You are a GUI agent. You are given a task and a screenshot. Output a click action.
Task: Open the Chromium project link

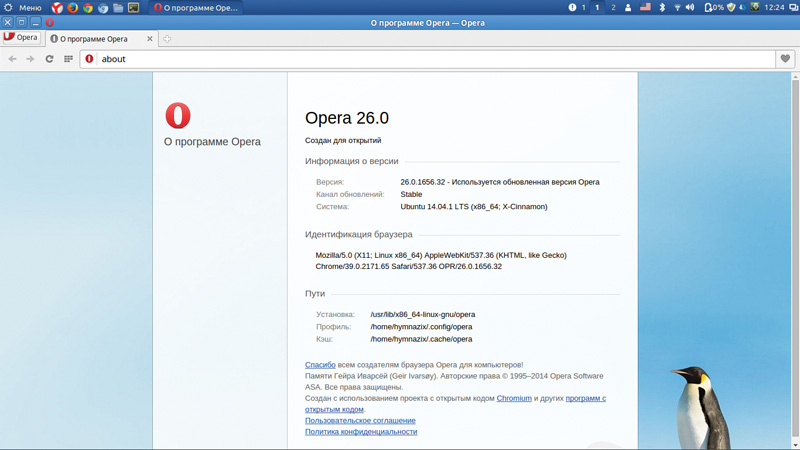pos(514,398)
